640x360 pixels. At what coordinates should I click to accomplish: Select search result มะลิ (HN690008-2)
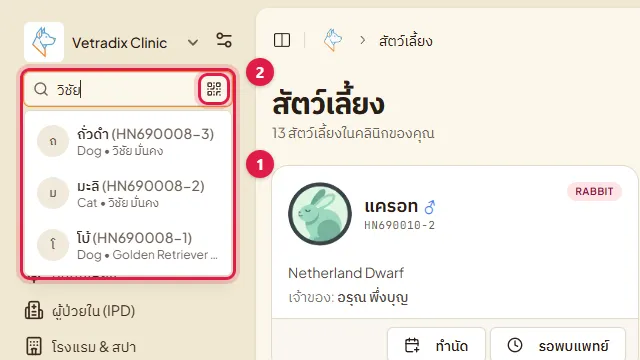(x=128, y=193)
